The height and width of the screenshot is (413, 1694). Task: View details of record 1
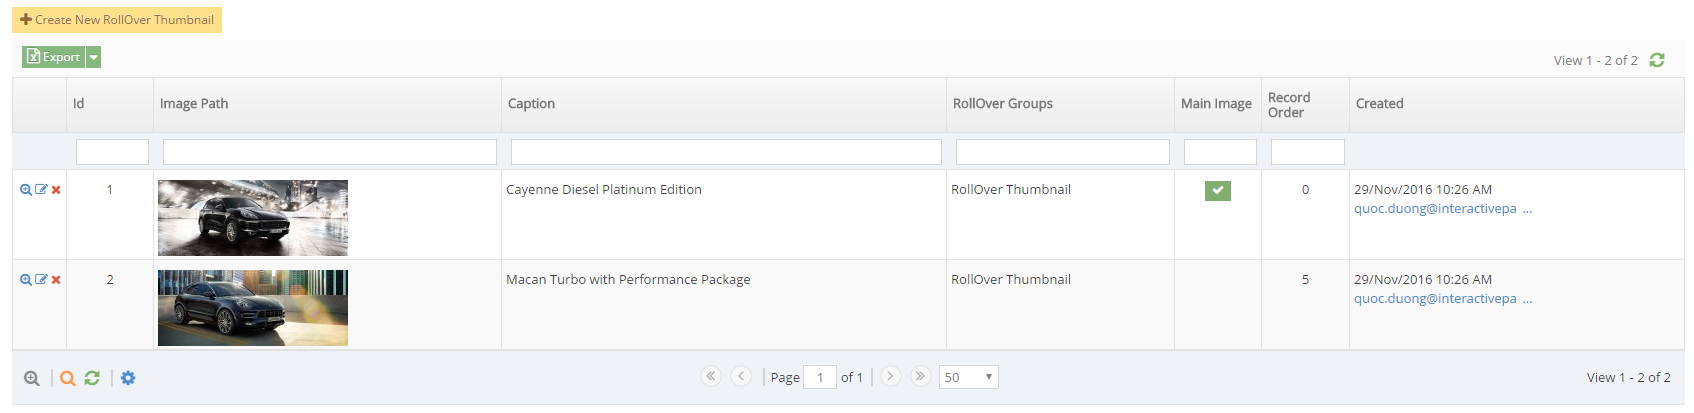click(26, 190)
